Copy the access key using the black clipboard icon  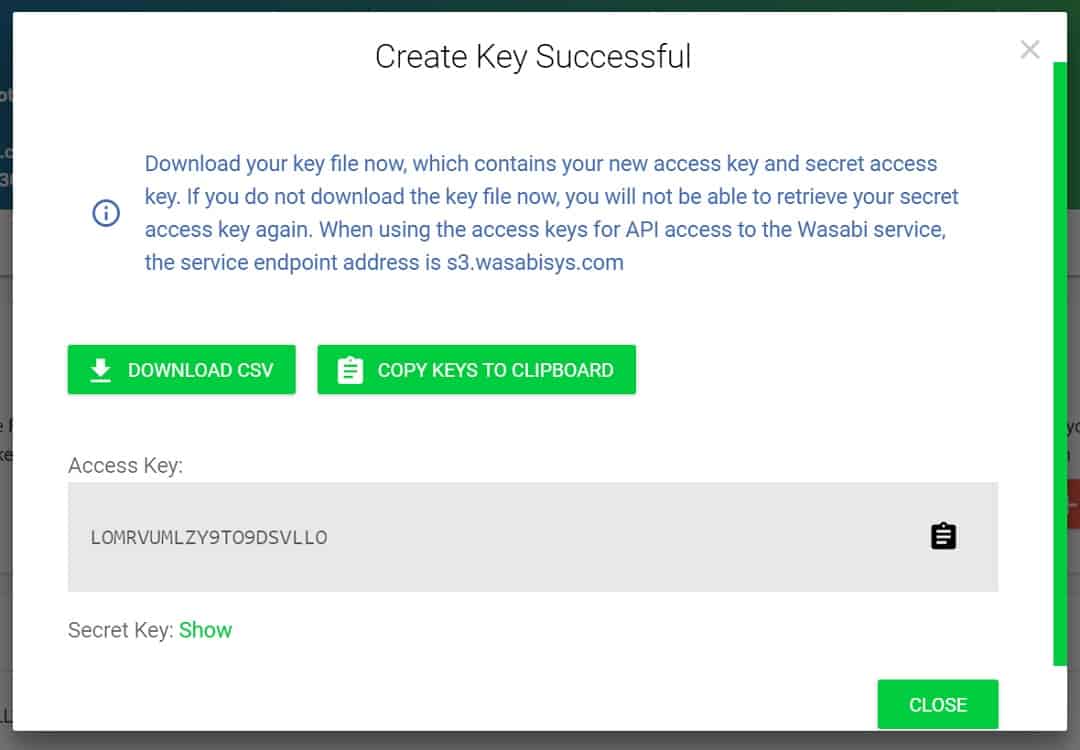tap(943, 536)
